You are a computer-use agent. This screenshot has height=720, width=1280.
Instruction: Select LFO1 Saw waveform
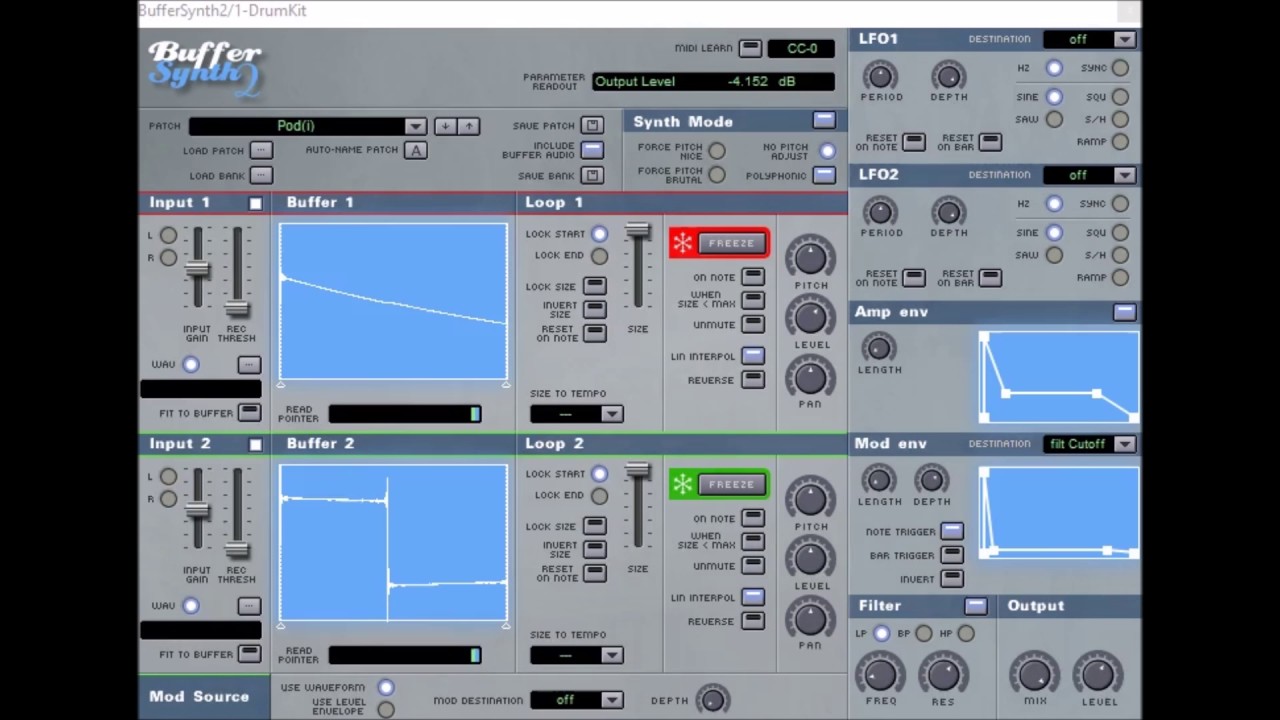(1054, 119)
